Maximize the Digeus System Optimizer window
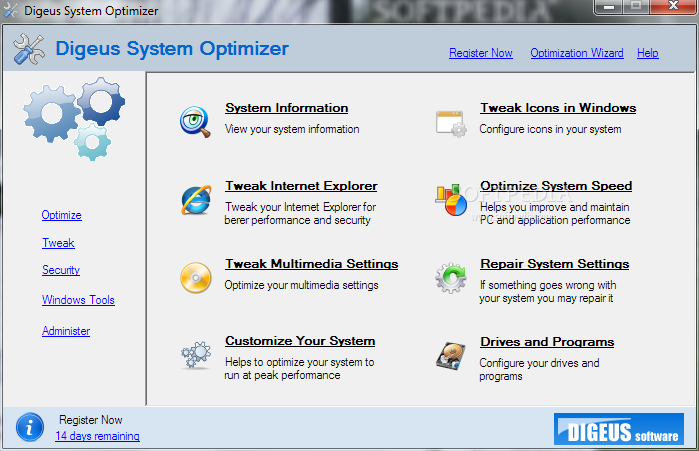 coord(636,7)
